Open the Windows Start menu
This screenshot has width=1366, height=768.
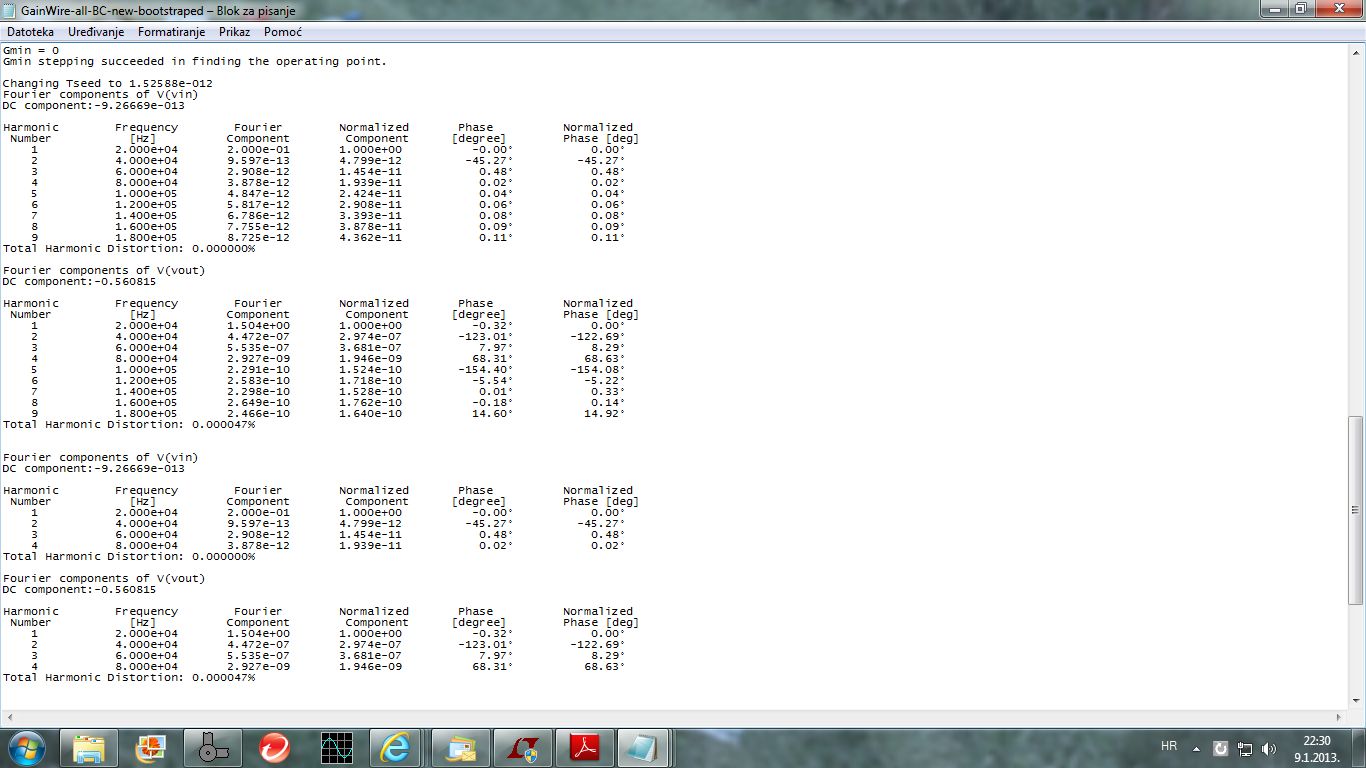click(x=26, y=747)
